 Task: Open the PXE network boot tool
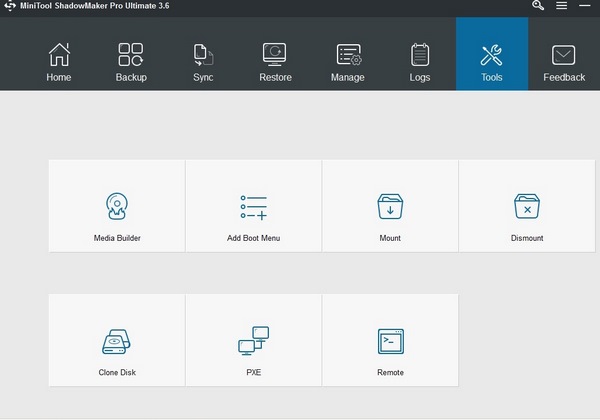click(254, 340)
